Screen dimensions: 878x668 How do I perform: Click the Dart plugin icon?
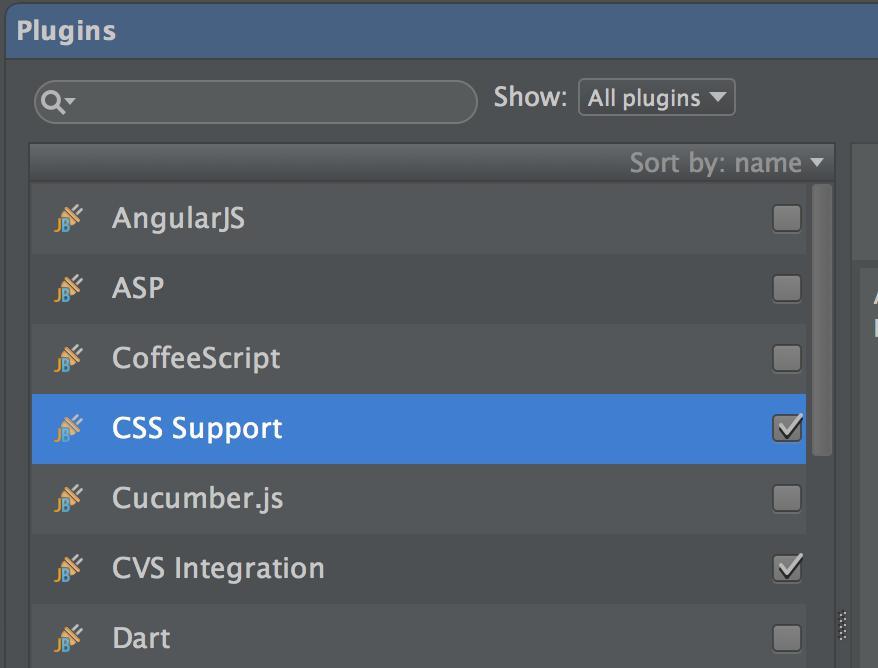point(68,638)
